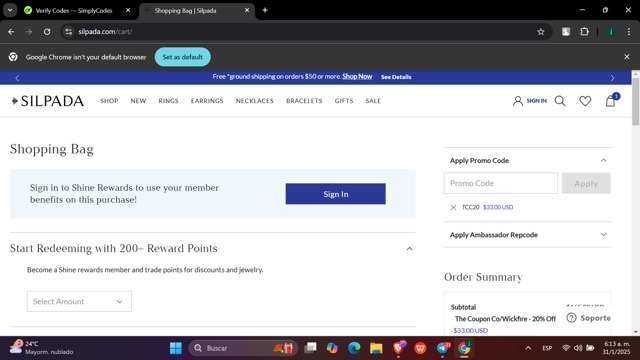
Task: Go back to previous page
Action: [x=11, y=31]
